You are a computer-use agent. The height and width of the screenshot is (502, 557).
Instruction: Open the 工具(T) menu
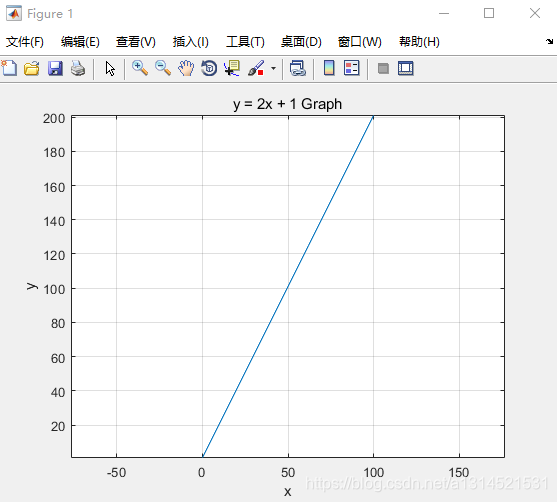[x=245, y=42]
